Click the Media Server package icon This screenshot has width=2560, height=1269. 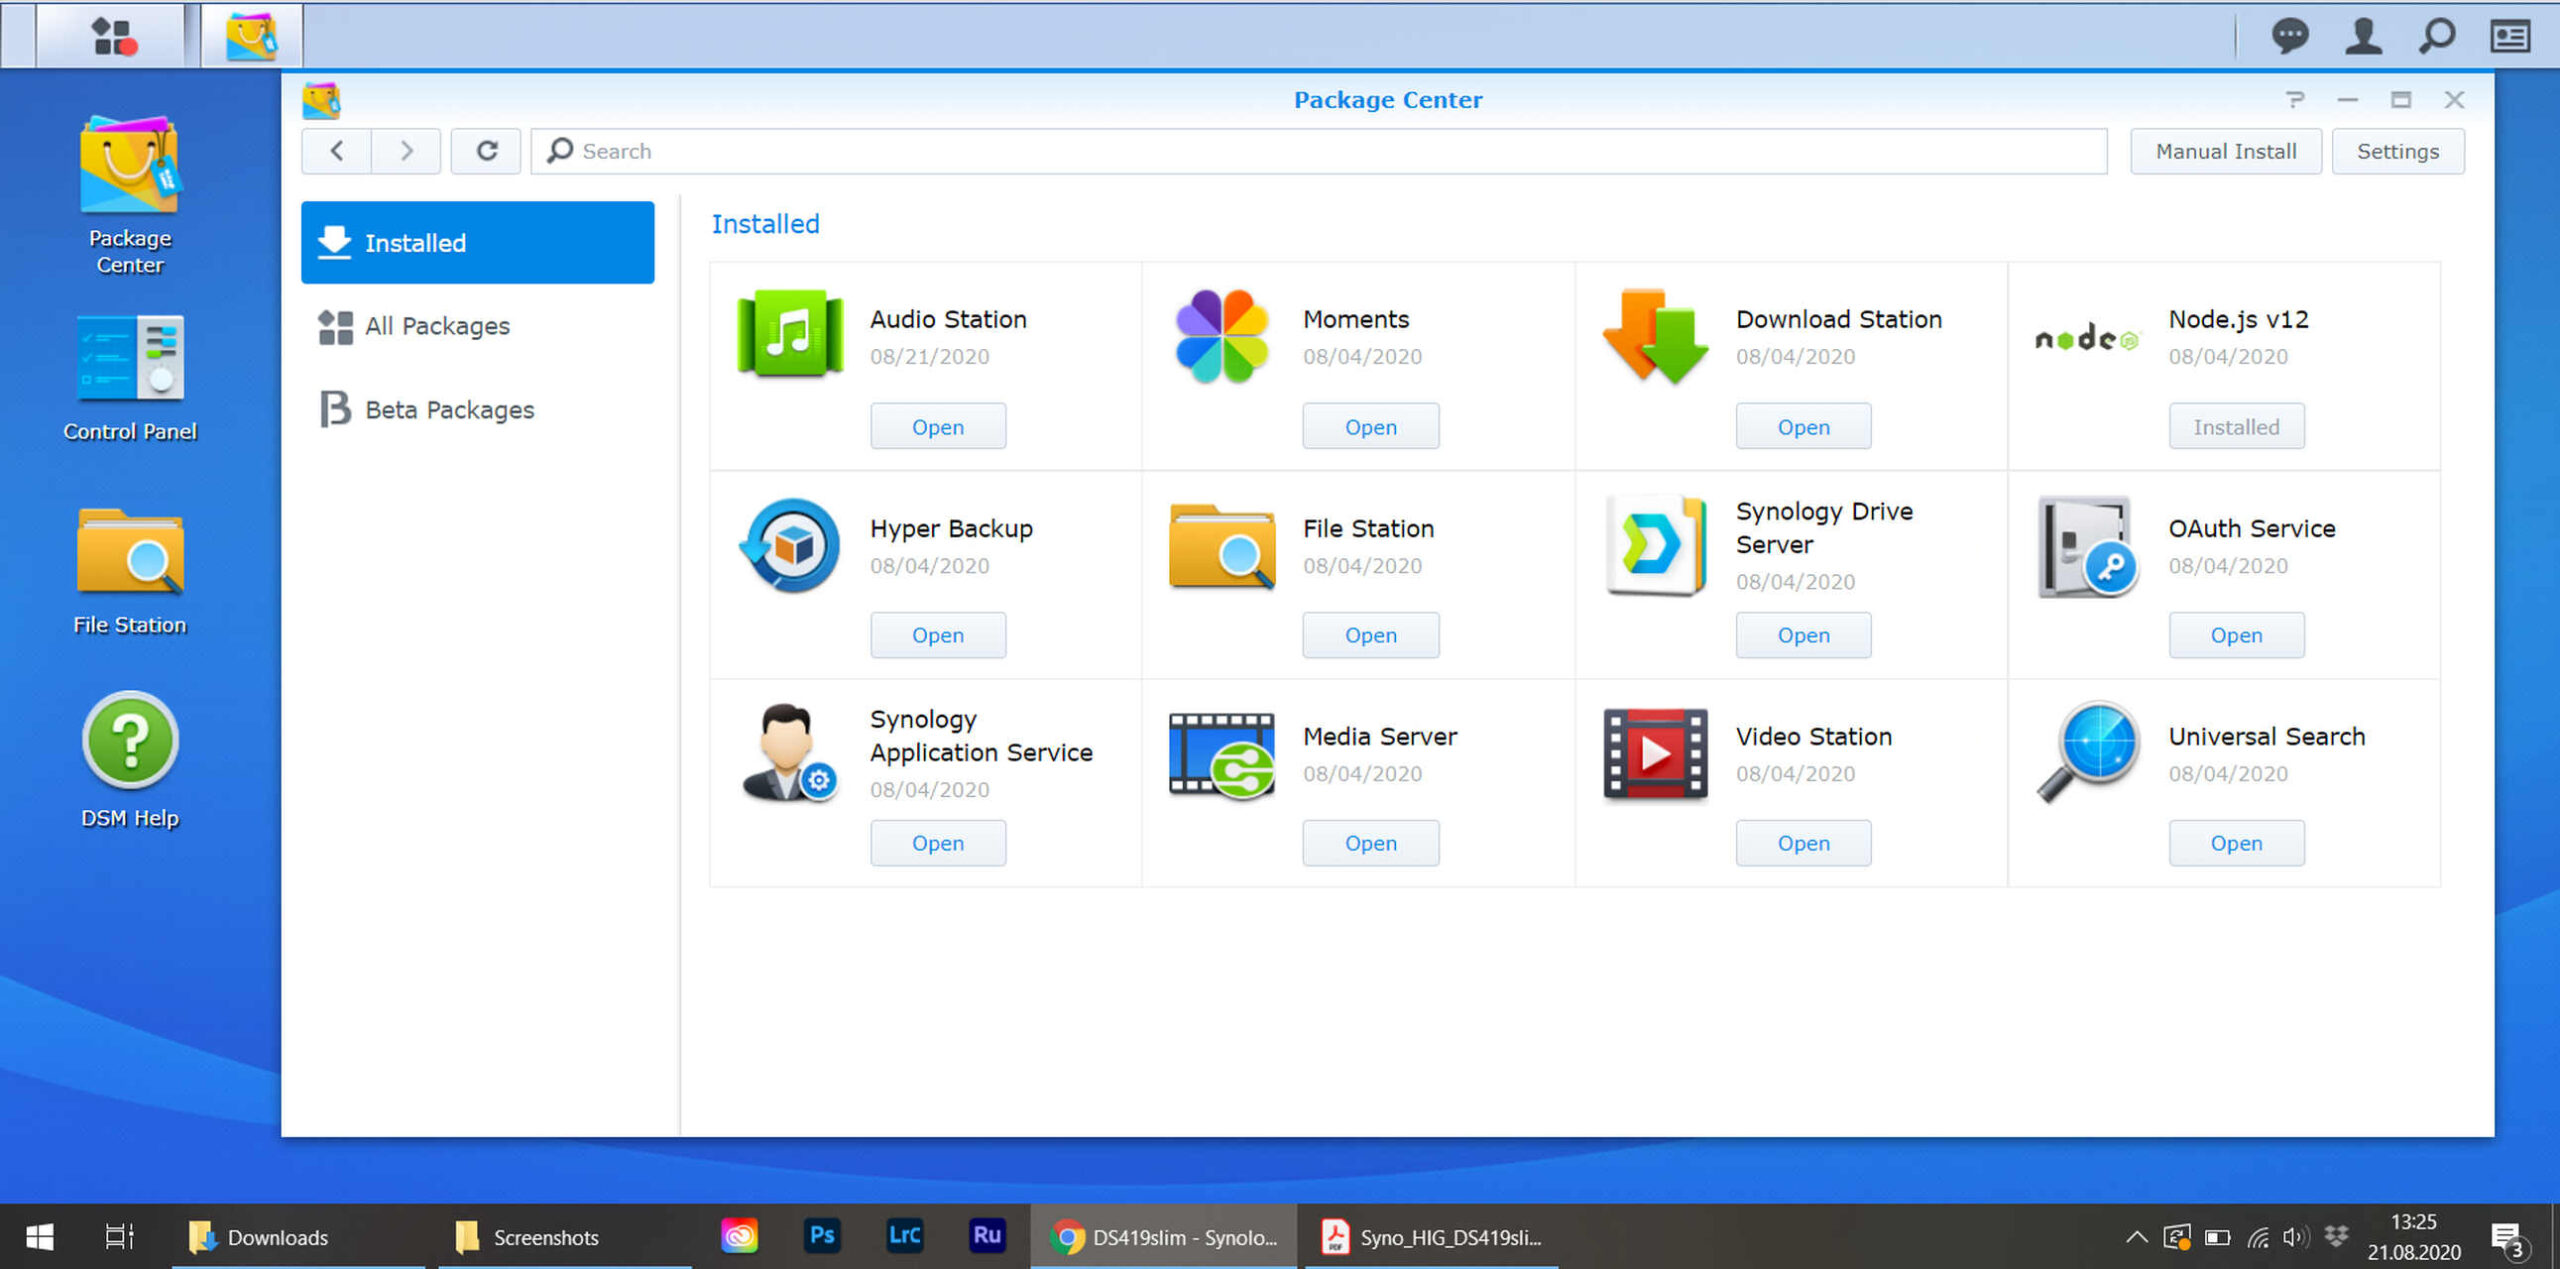pos(1222,754)
